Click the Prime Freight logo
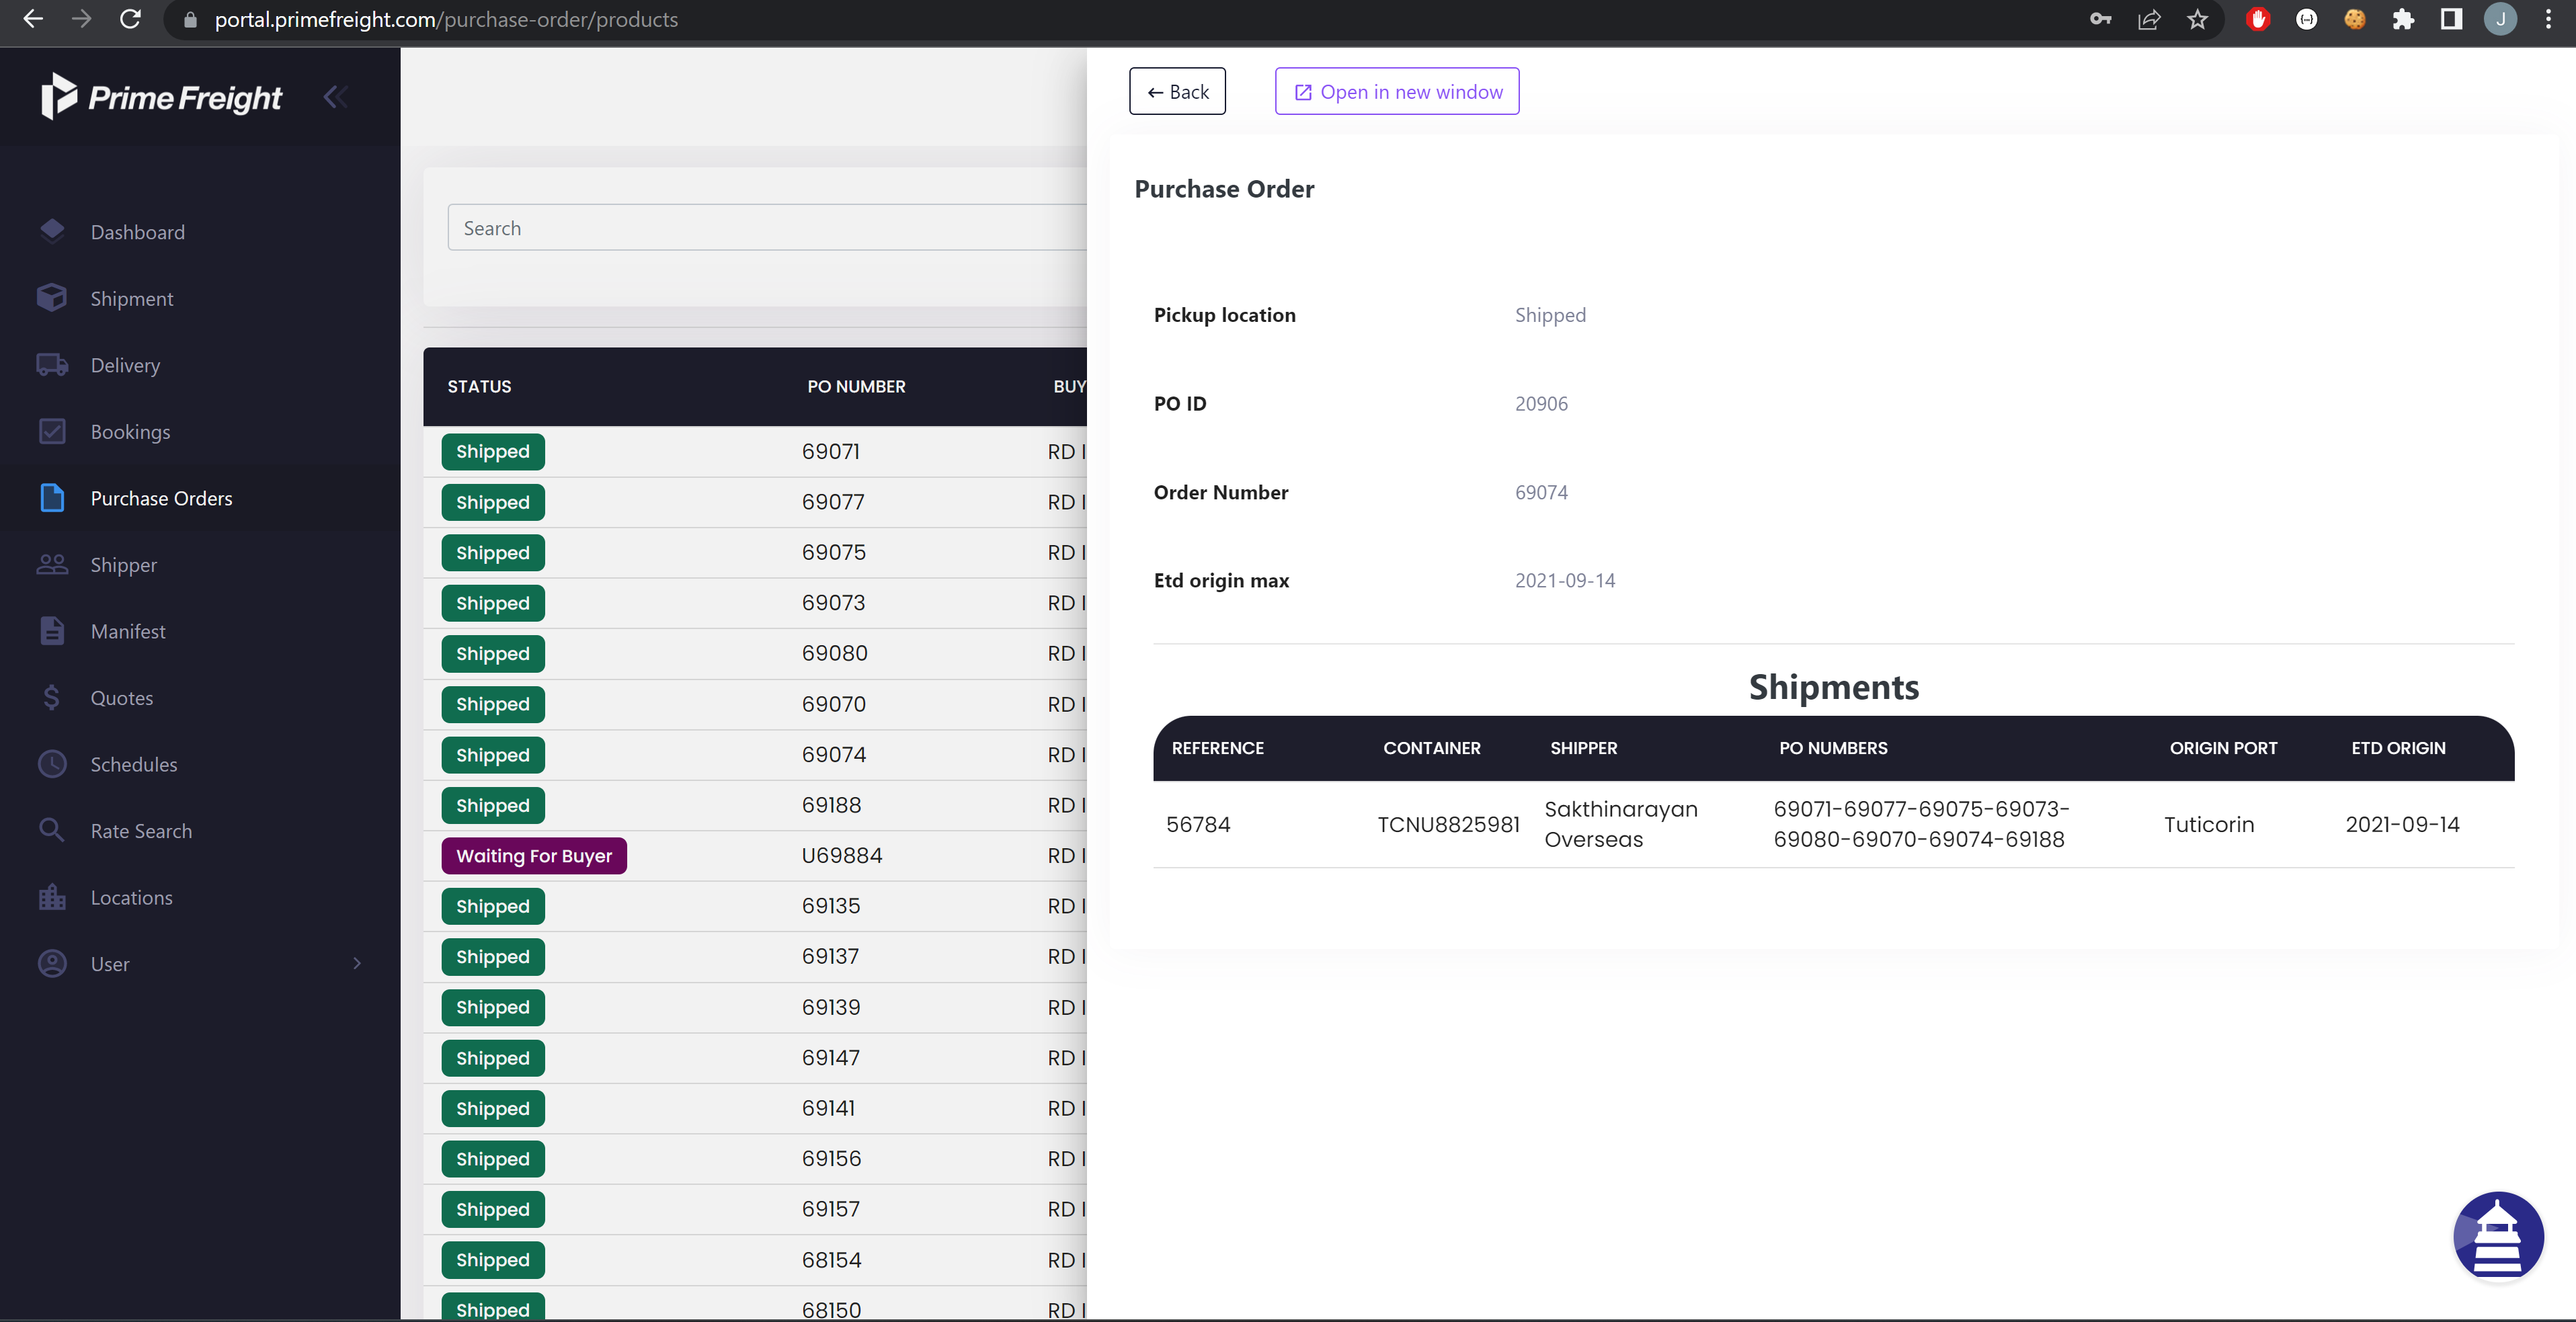Viewport: 2576px width, 1322px height. tap(162, 97)
